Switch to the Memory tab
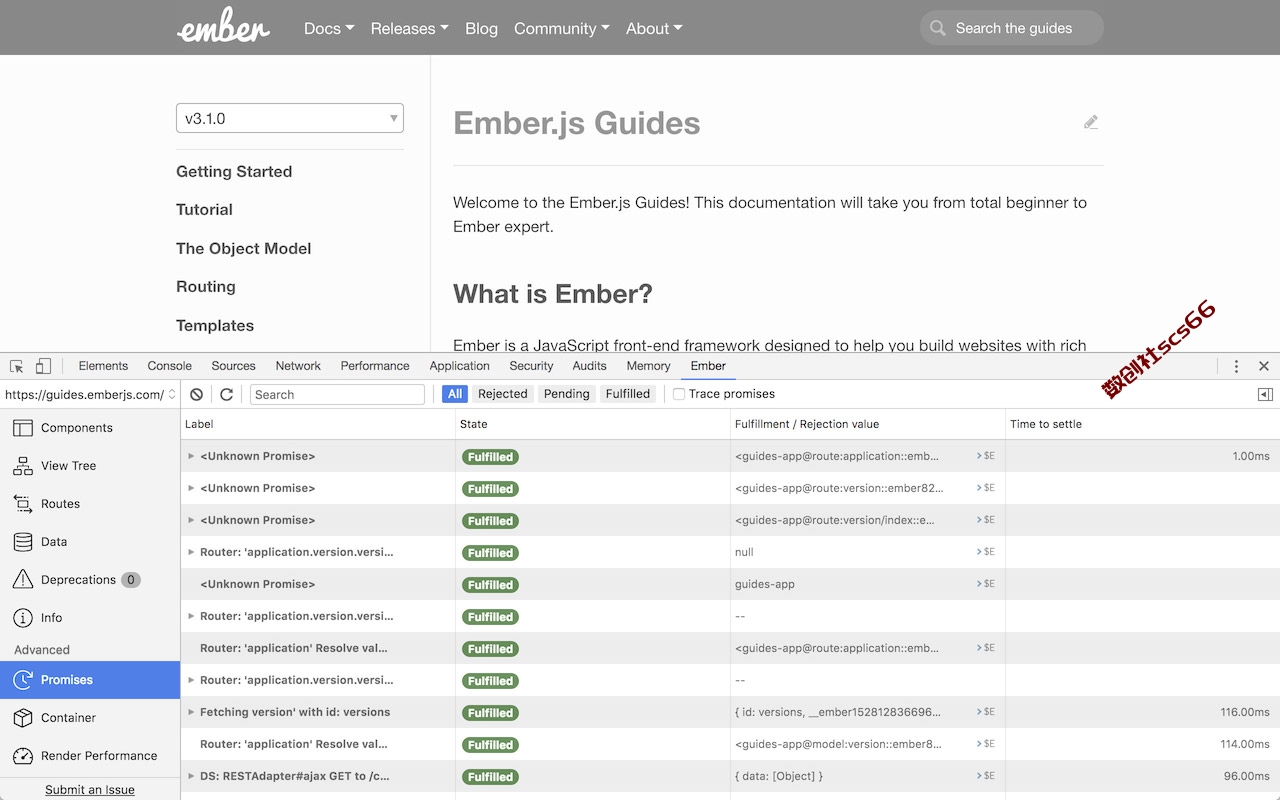Viewport: 1280px width, 800px height. coord(648,366)
